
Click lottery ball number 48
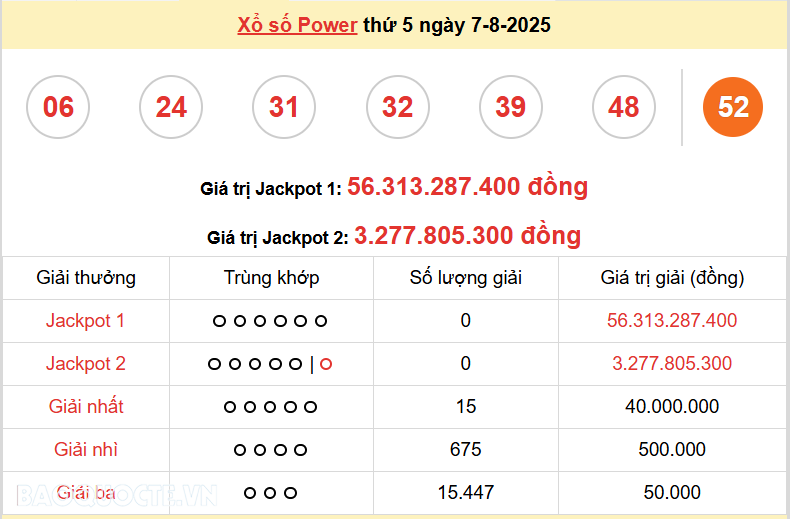[624, 107]
